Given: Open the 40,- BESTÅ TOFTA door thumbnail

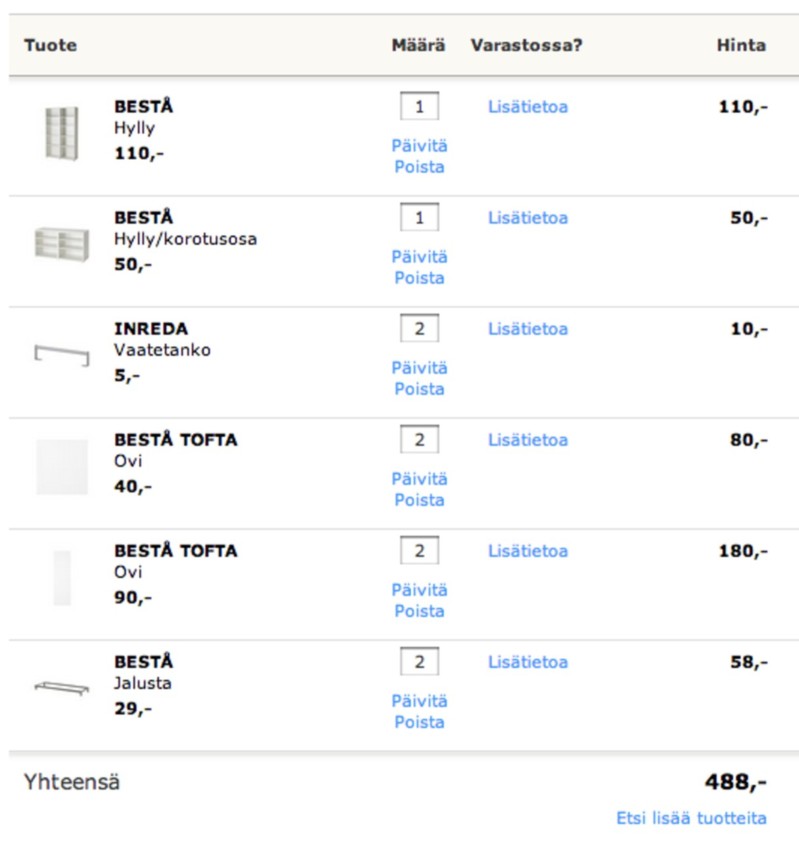Looking at the screenshot, I should (62, 467).
